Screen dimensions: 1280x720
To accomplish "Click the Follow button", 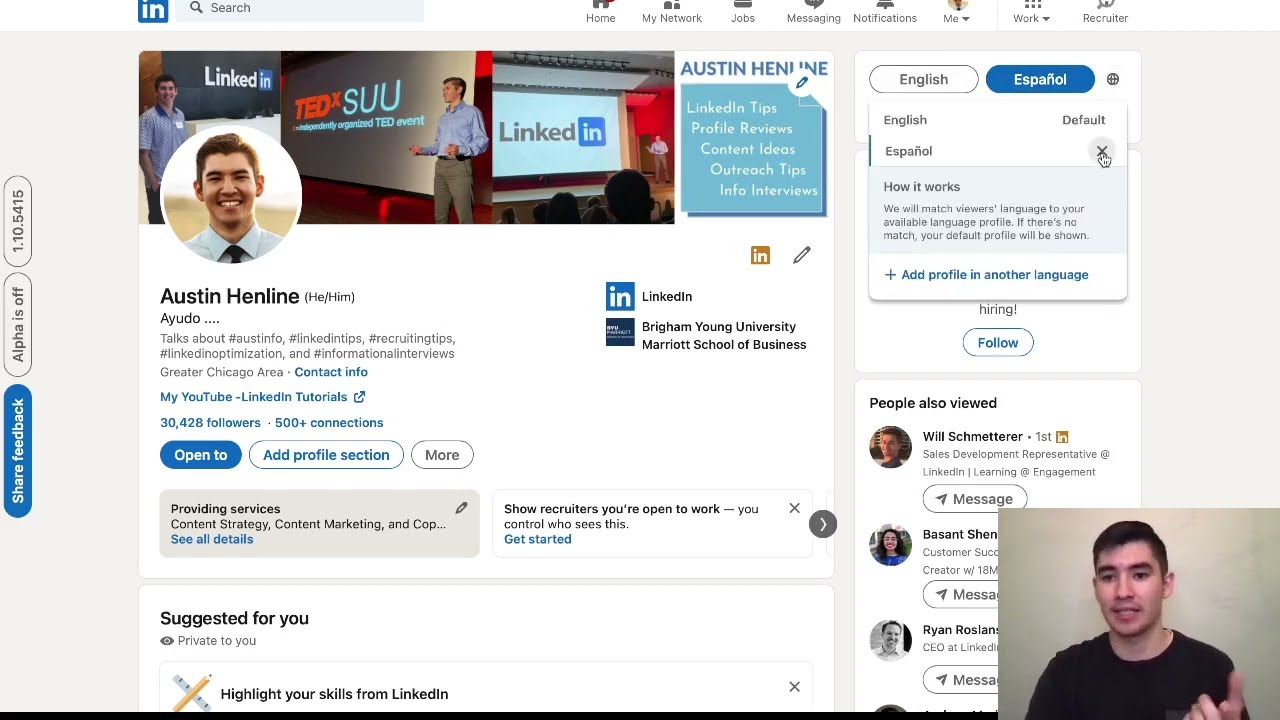I will point(998,343).
